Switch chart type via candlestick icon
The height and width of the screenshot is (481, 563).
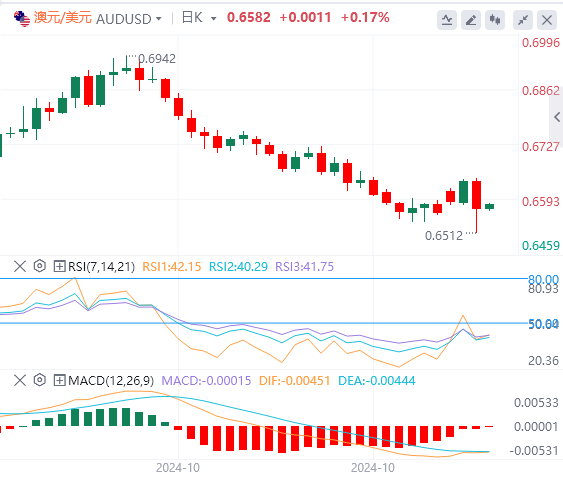[x=495, y=20]
